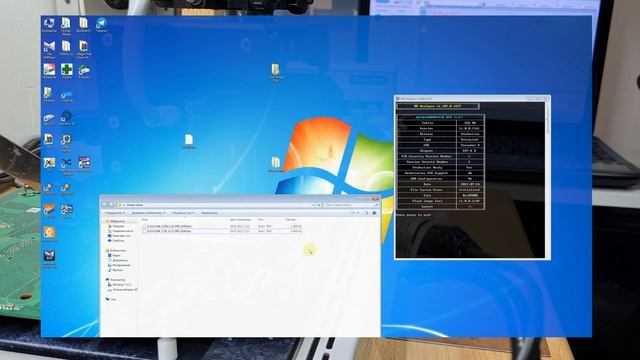Launch Telegram from the desktop
Screen dimensions: 640x360
[x=101, y=24]
